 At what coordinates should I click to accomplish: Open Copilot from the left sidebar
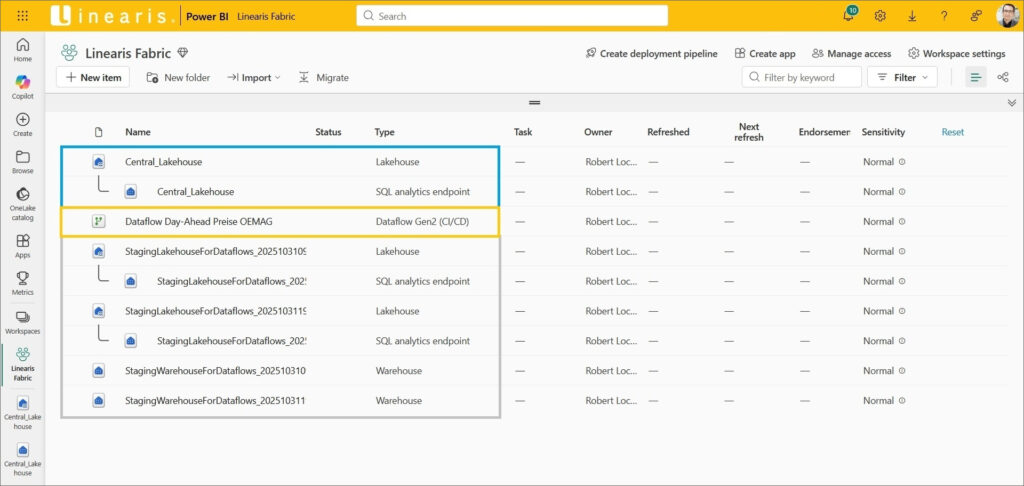point(23,86)
